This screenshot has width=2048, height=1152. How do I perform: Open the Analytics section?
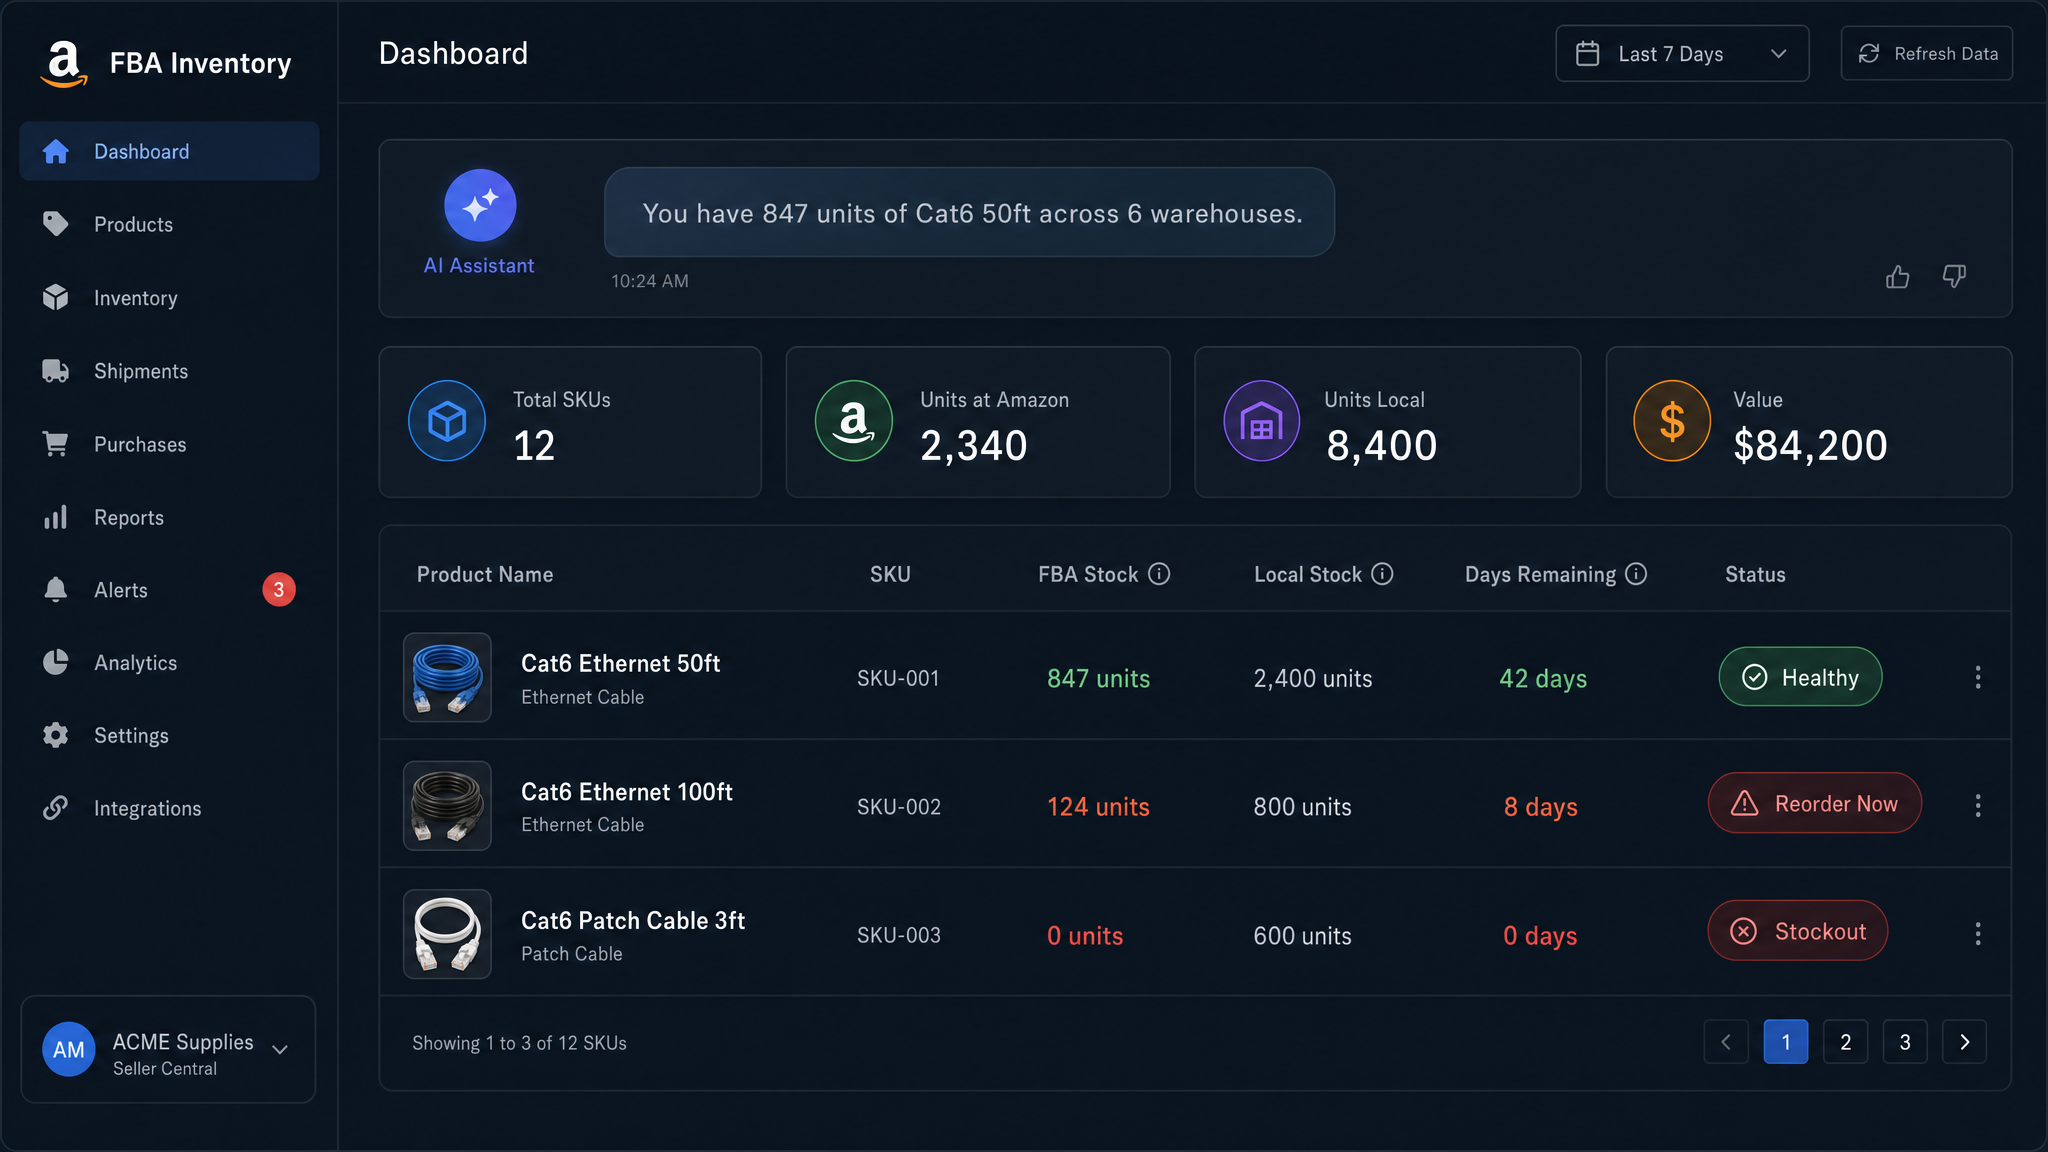pyautogui.click(x=169, y=663)
